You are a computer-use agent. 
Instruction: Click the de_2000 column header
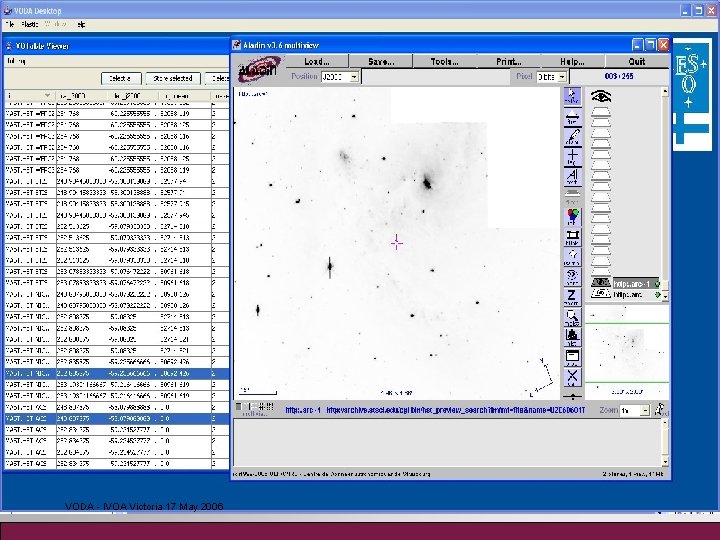tap(134, 96)
